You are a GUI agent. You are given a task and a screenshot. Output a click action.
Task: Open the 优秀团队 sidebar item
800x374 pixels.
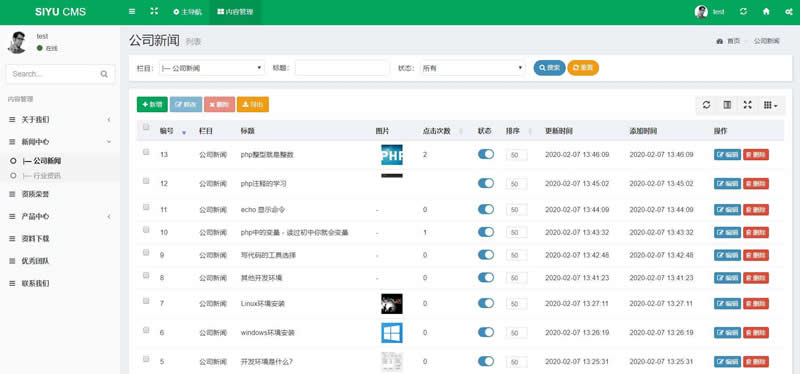tap(60, 261)
